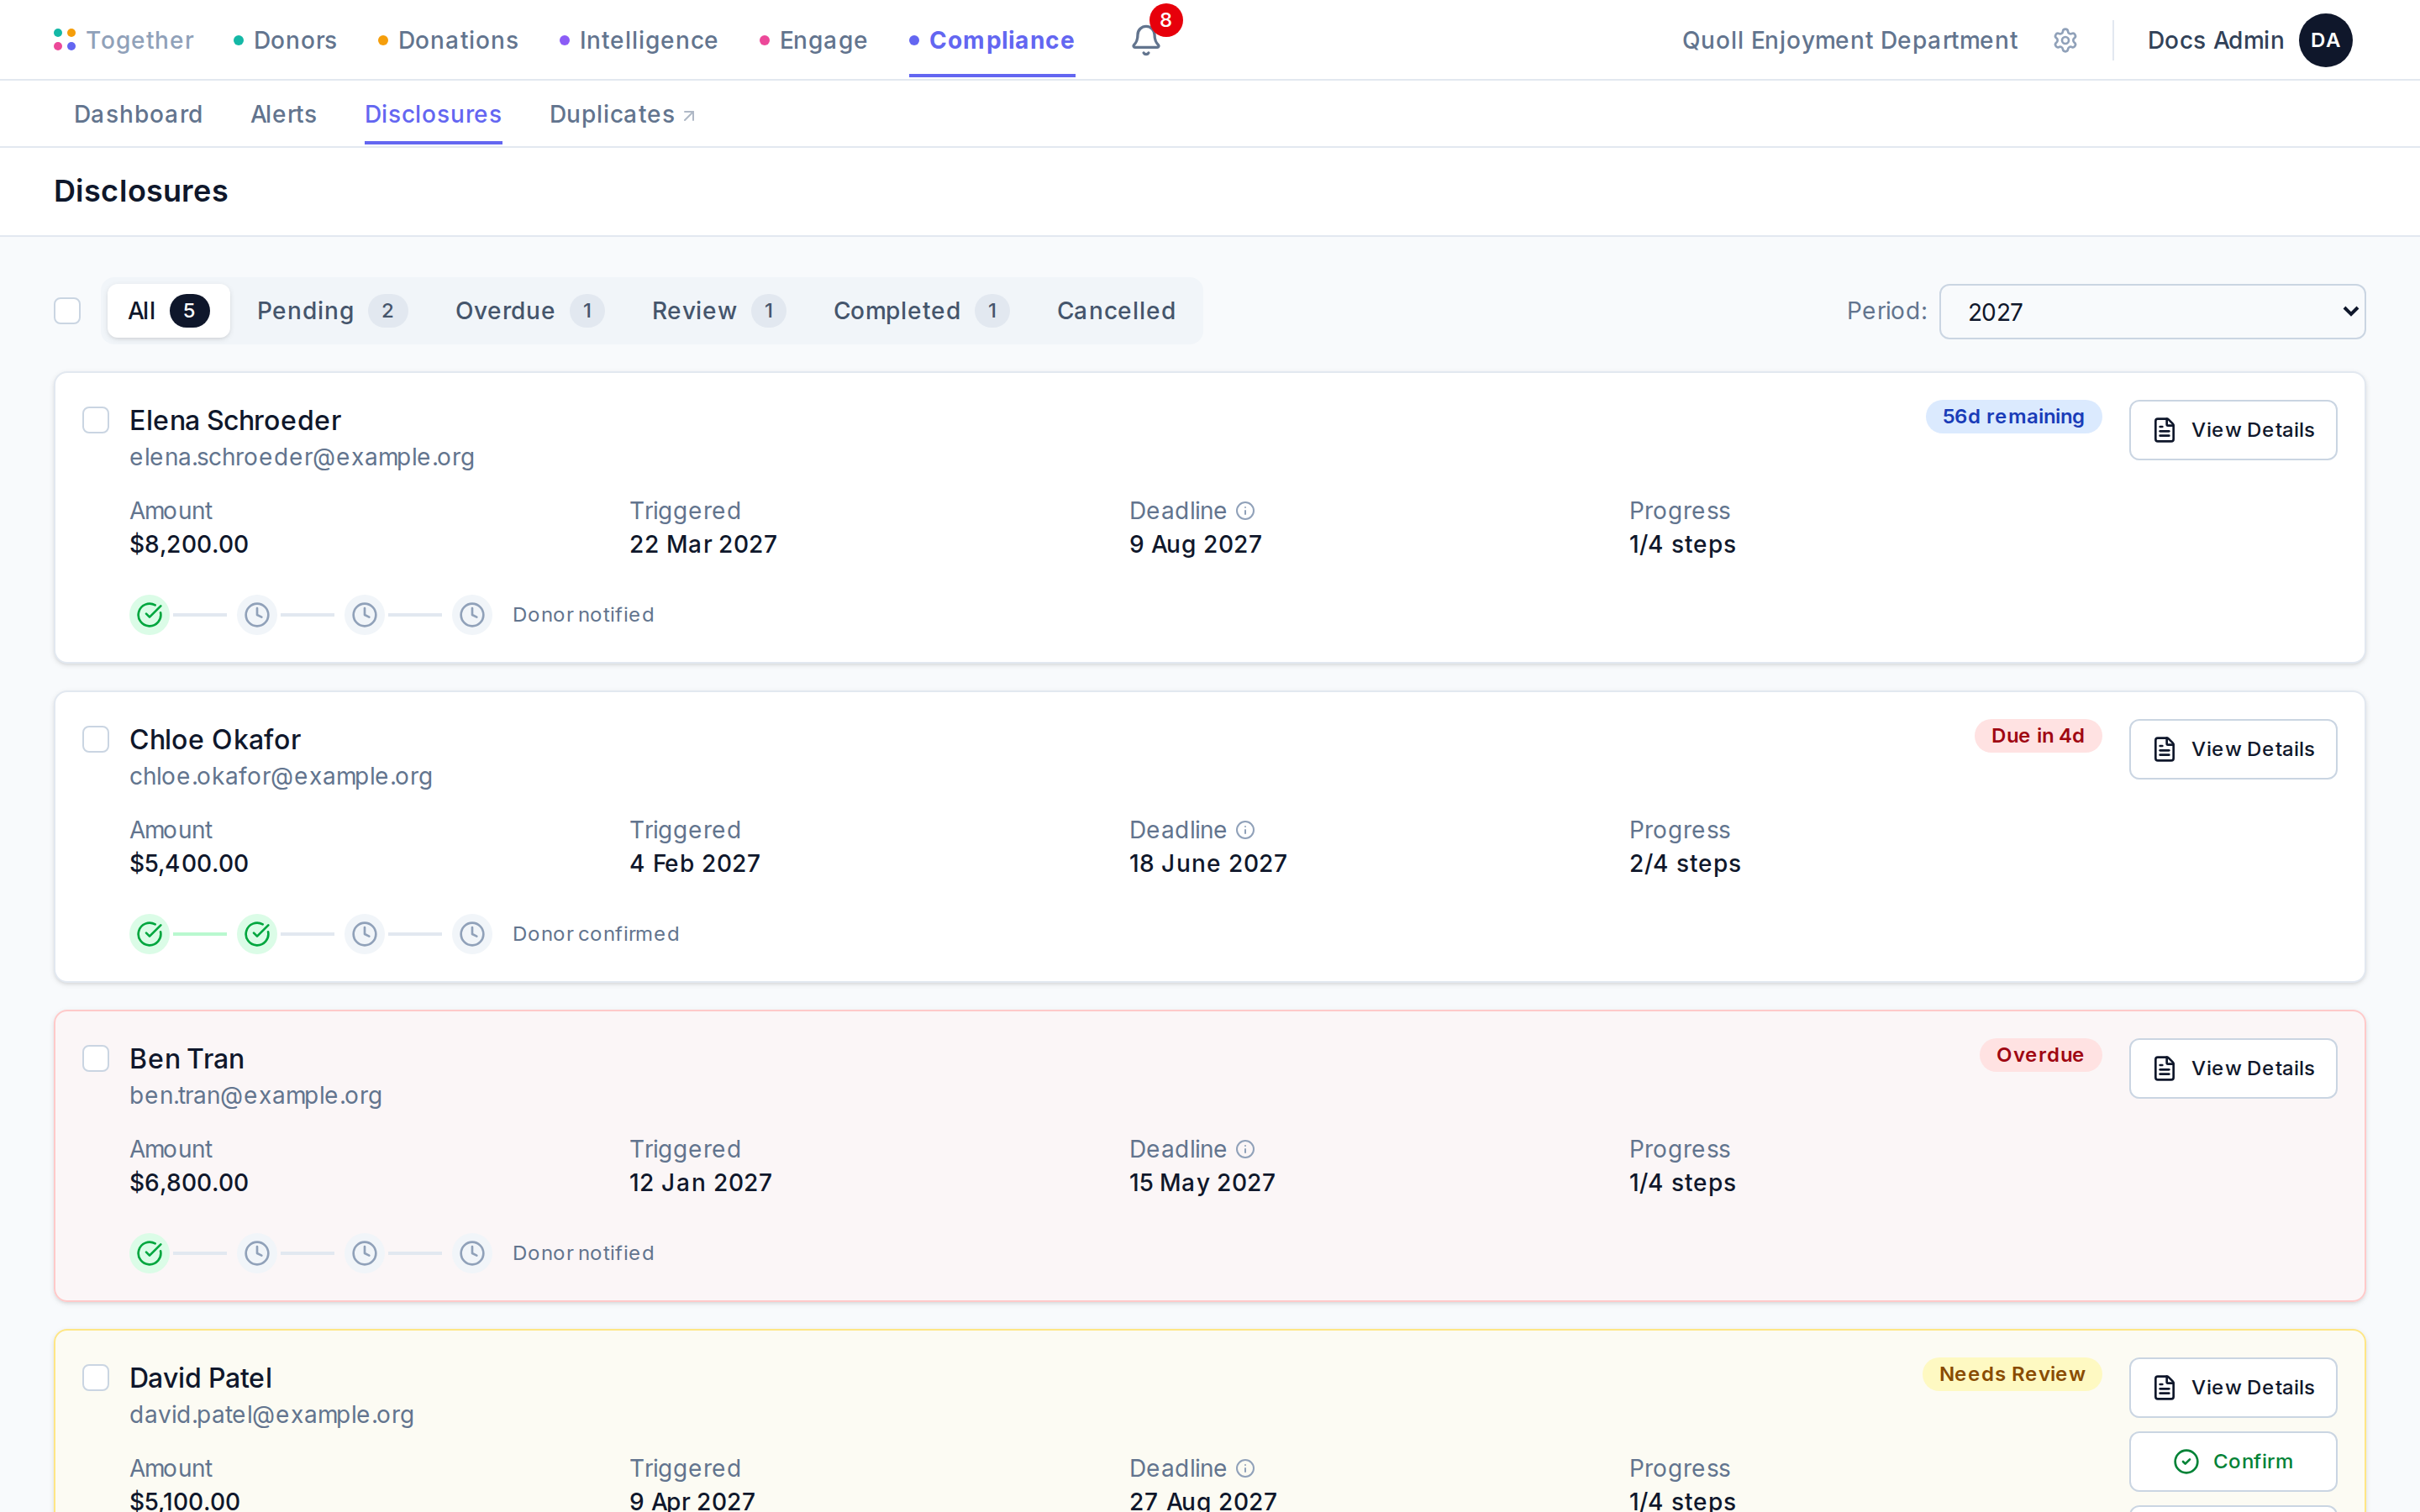Open settings gear next to Quoll Enjoyment Department
This screenshot has width=2420, height=1512.
click(x=2065, y=40)
